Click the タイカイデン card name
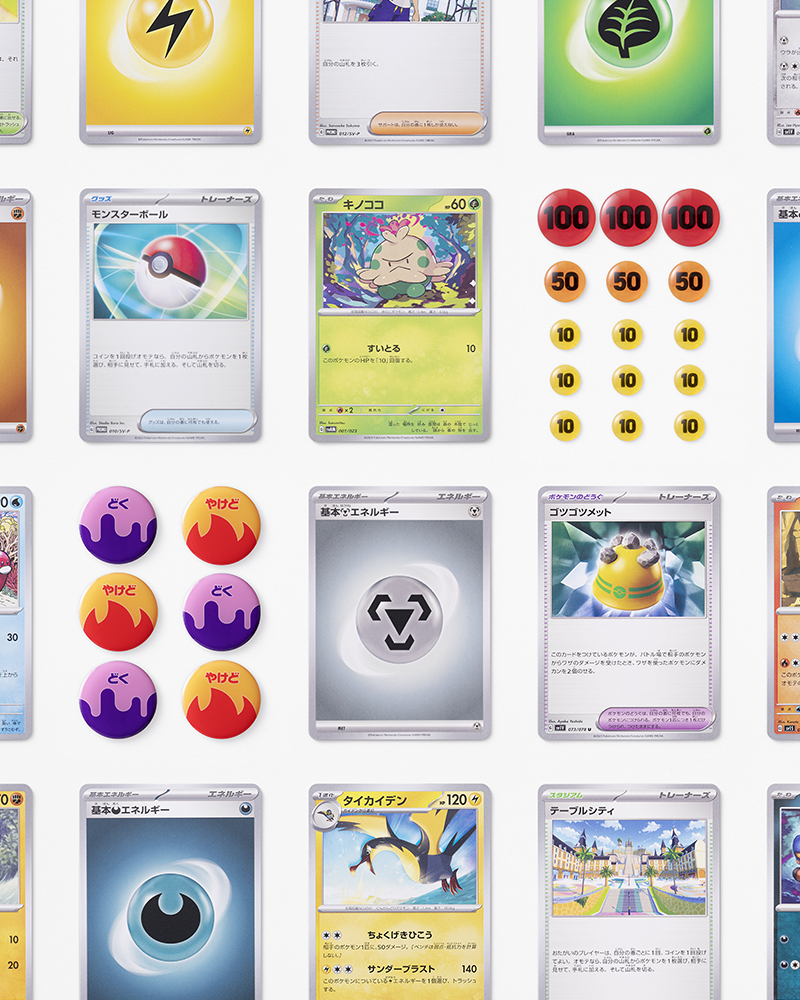Image resolution: width=800 pixels, height=1000 pixels. tap(374, 800)
